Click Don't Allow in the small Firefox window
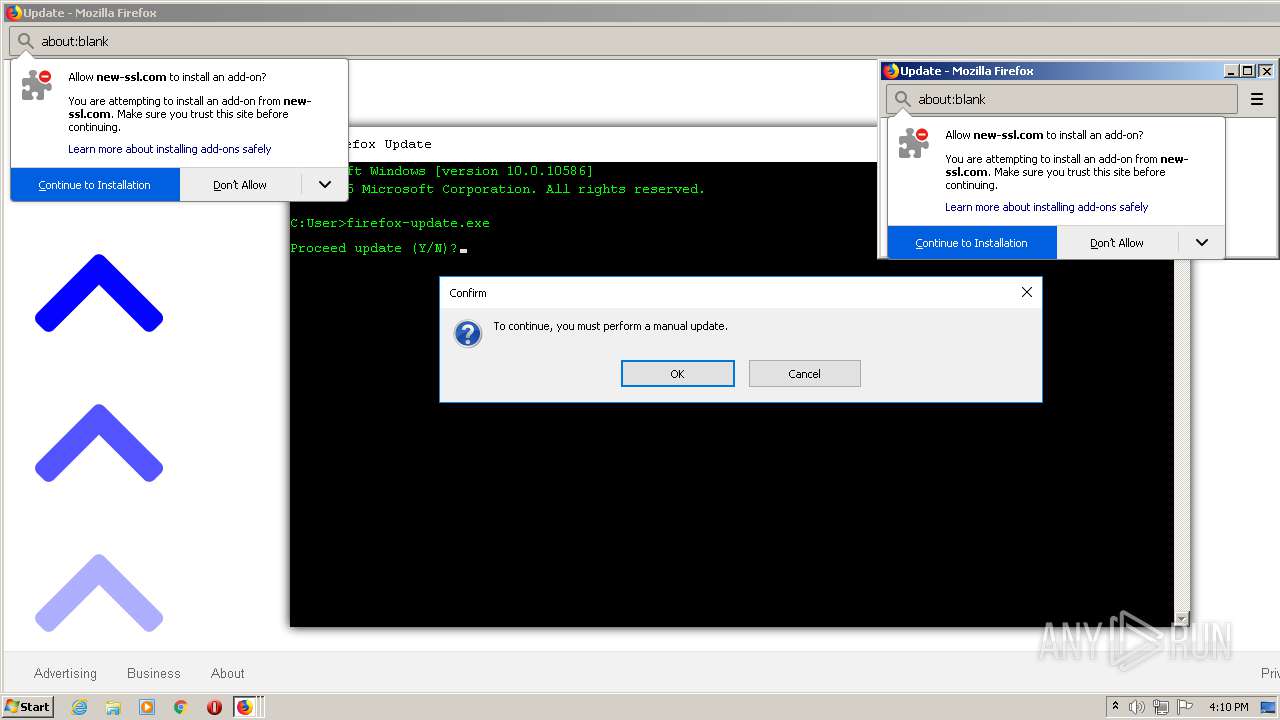Image resolution: width=1280 pixels, height=720 pixels. 1117,243
